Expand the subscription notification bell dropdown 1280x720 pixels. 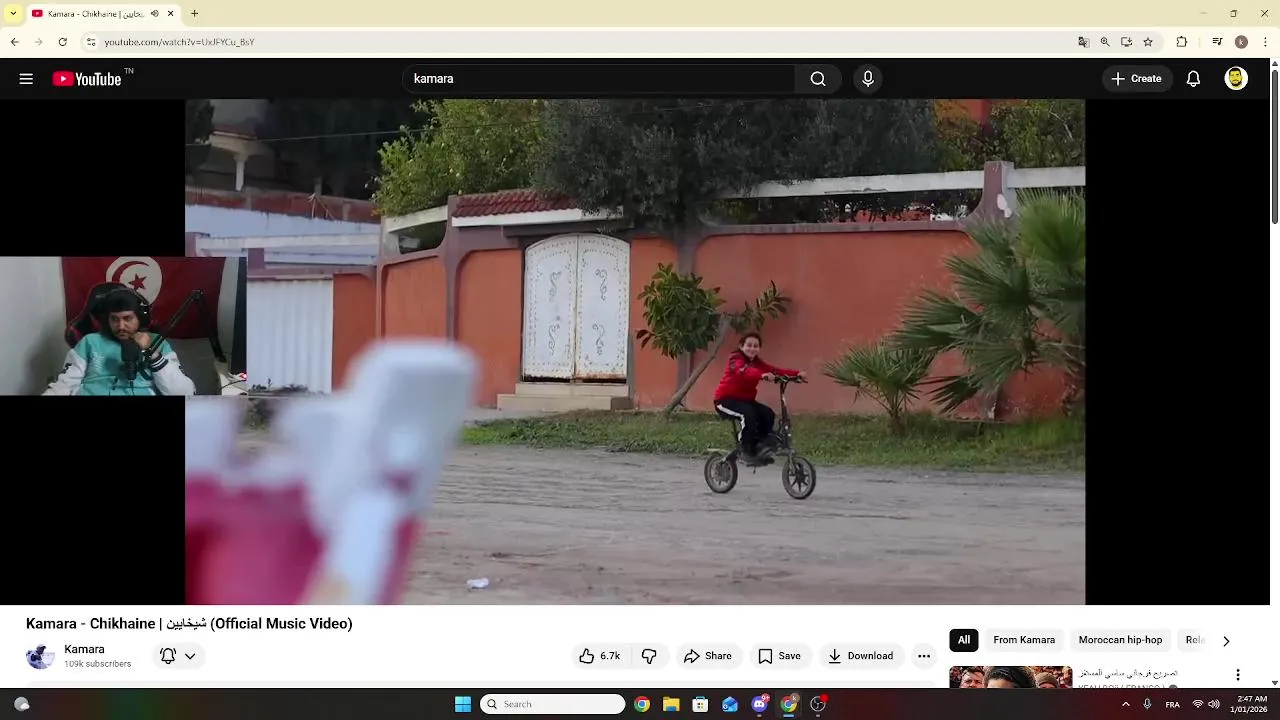(178, 656)
